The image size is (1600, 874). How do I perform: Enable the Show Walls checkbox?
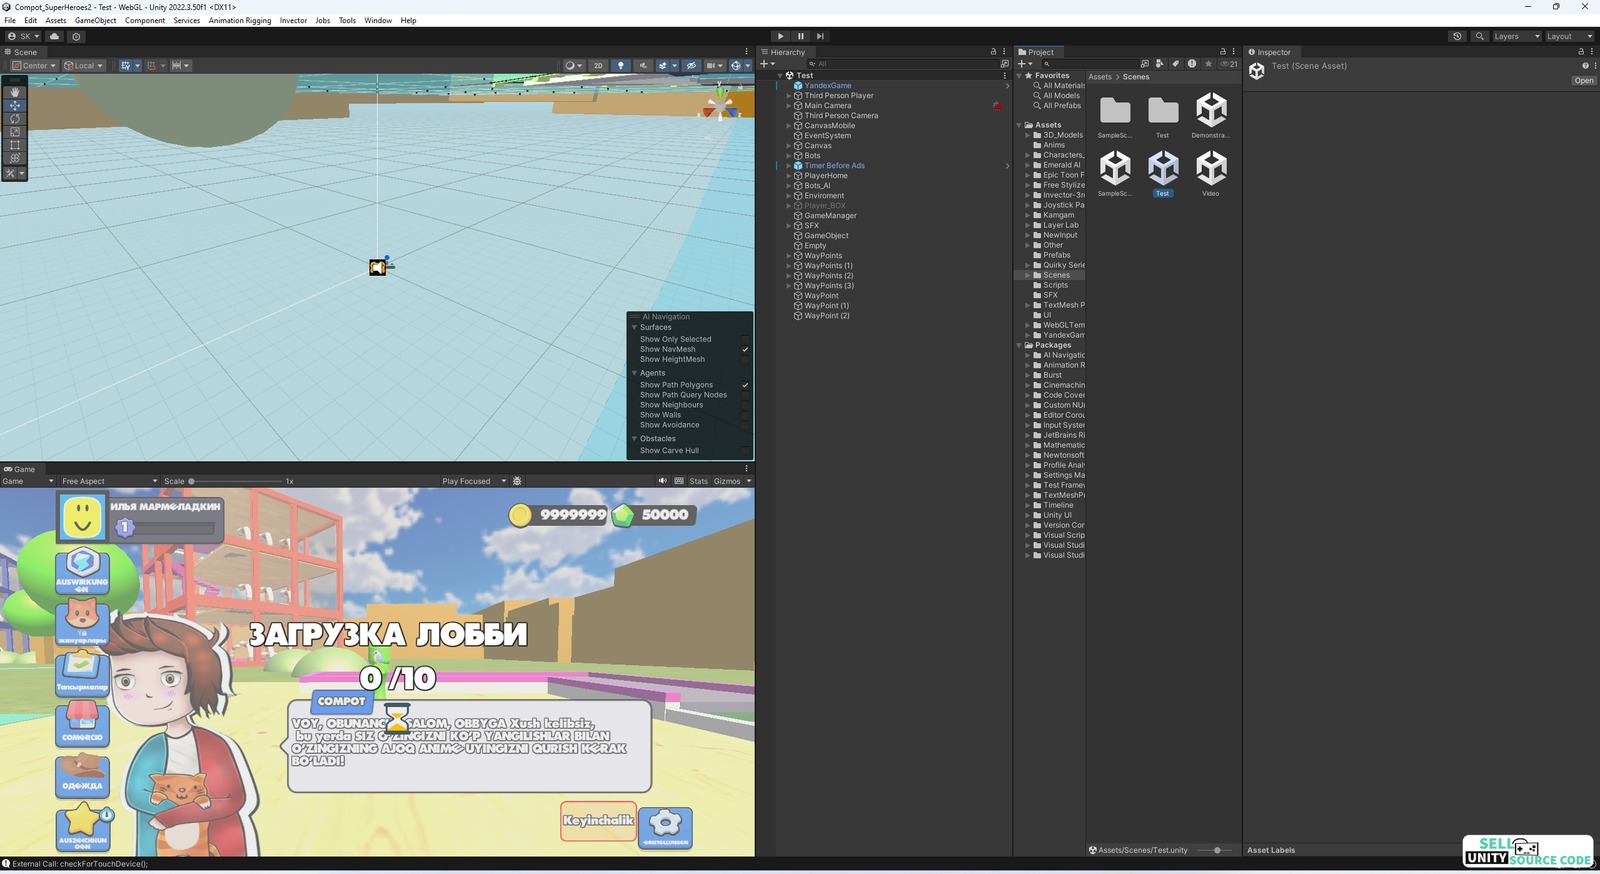click(x=745, y=415)
